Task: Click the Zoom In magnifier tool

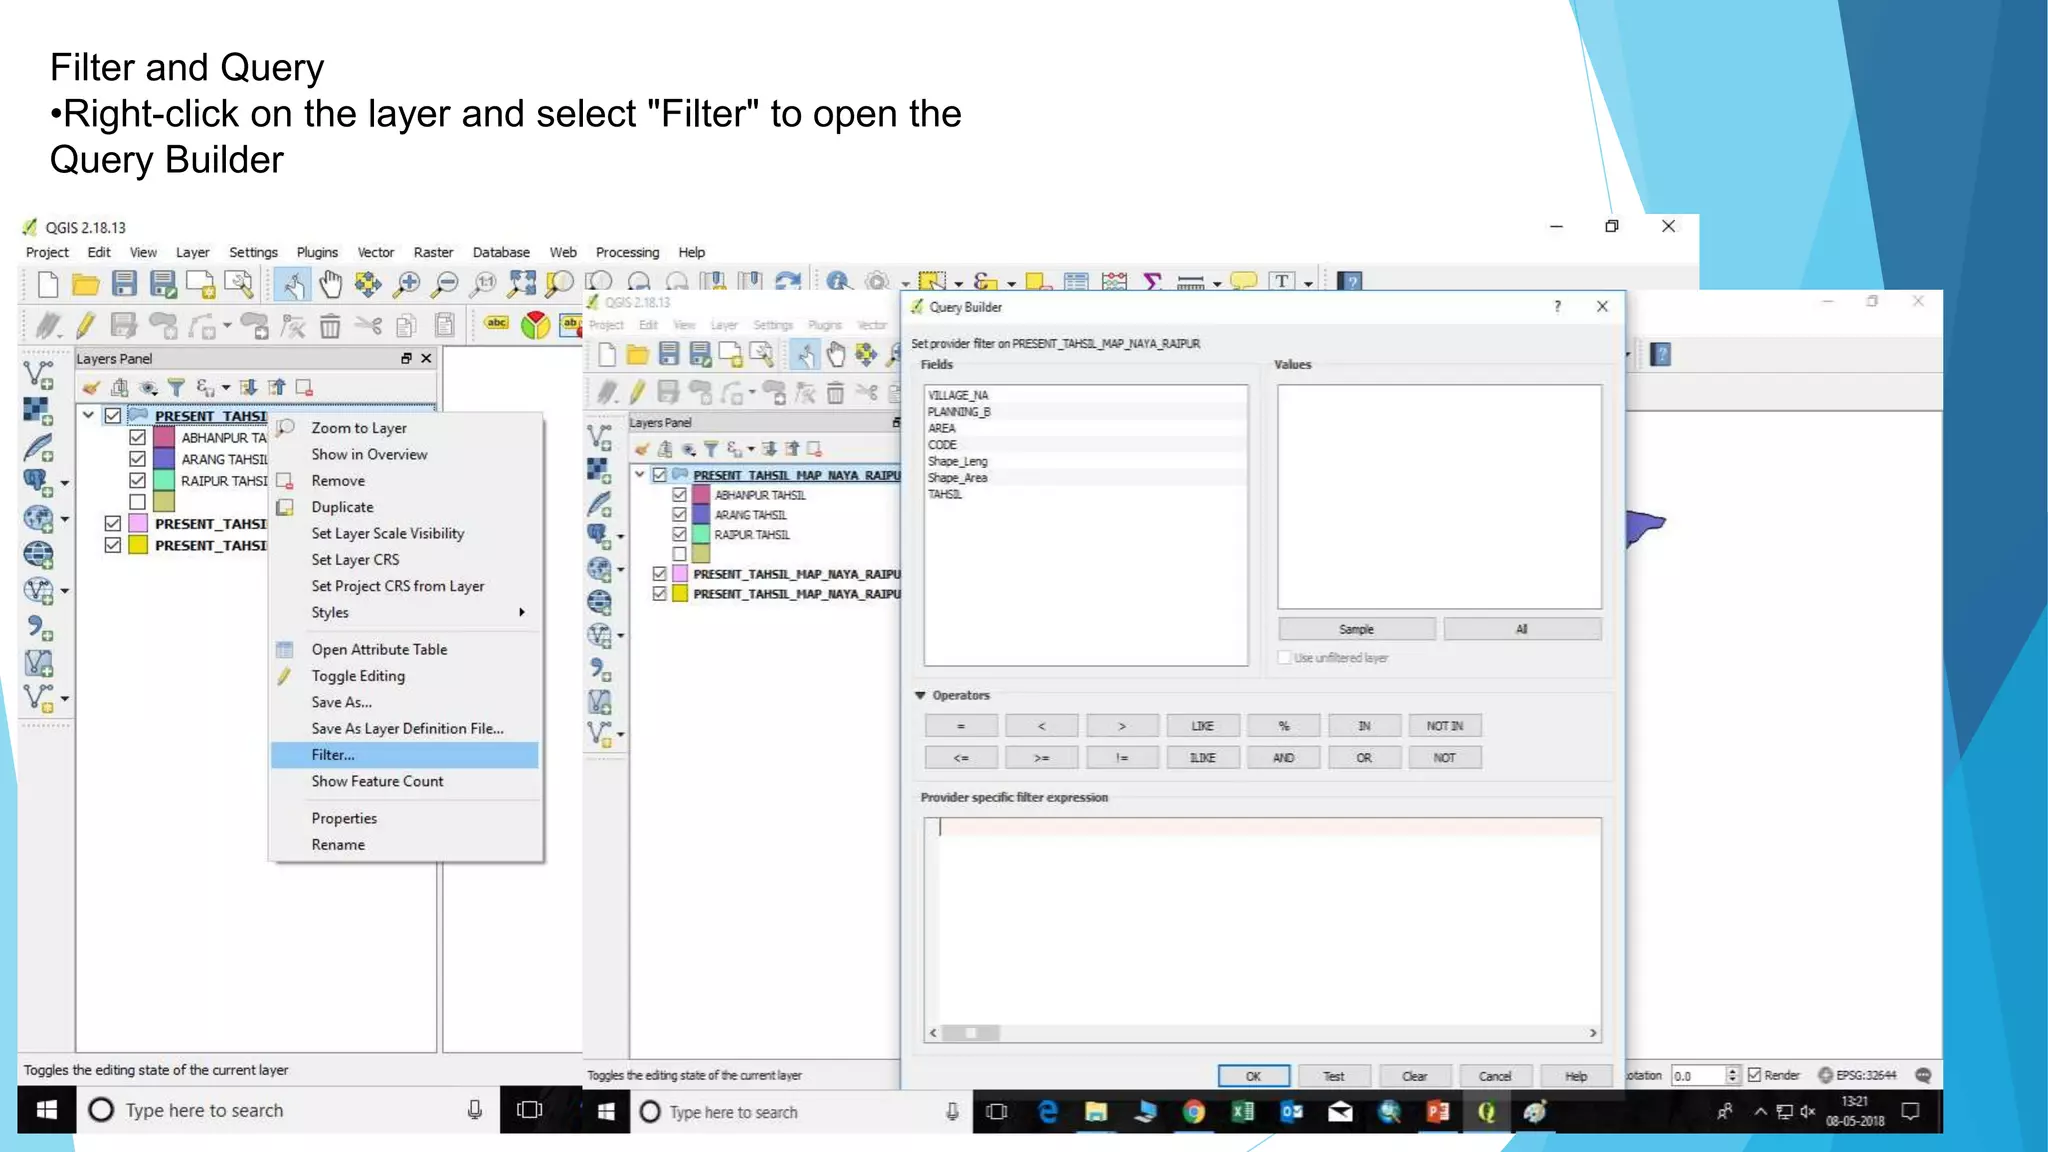Action: 406,285
